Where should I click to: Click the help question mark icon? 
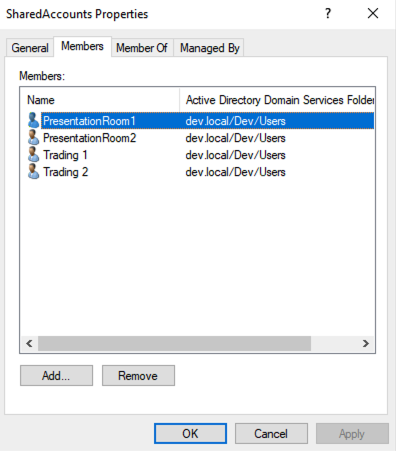click(x=328, y=13)
